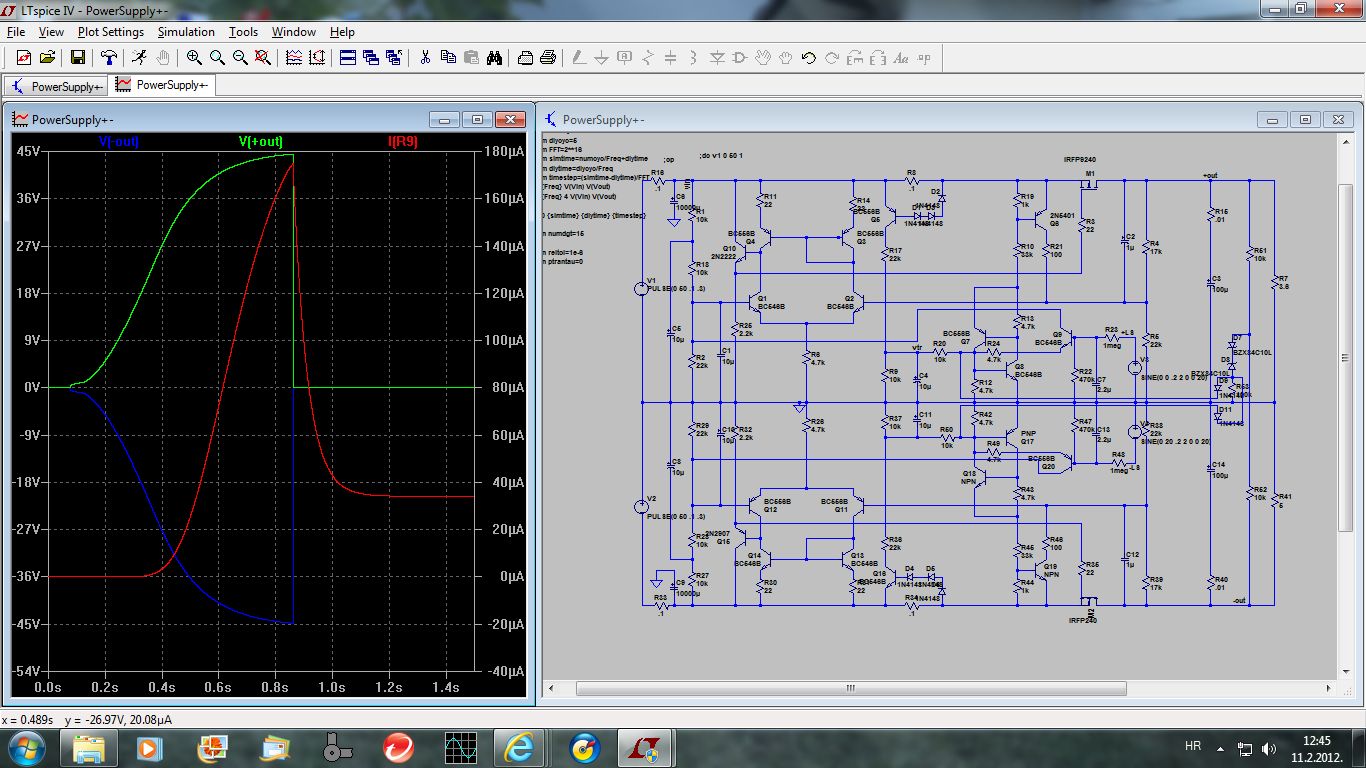Viewport: 1366px width, 768px height.
Task: Click the ';dc v1 0 50 1' directive text
Action: point(721,157)
